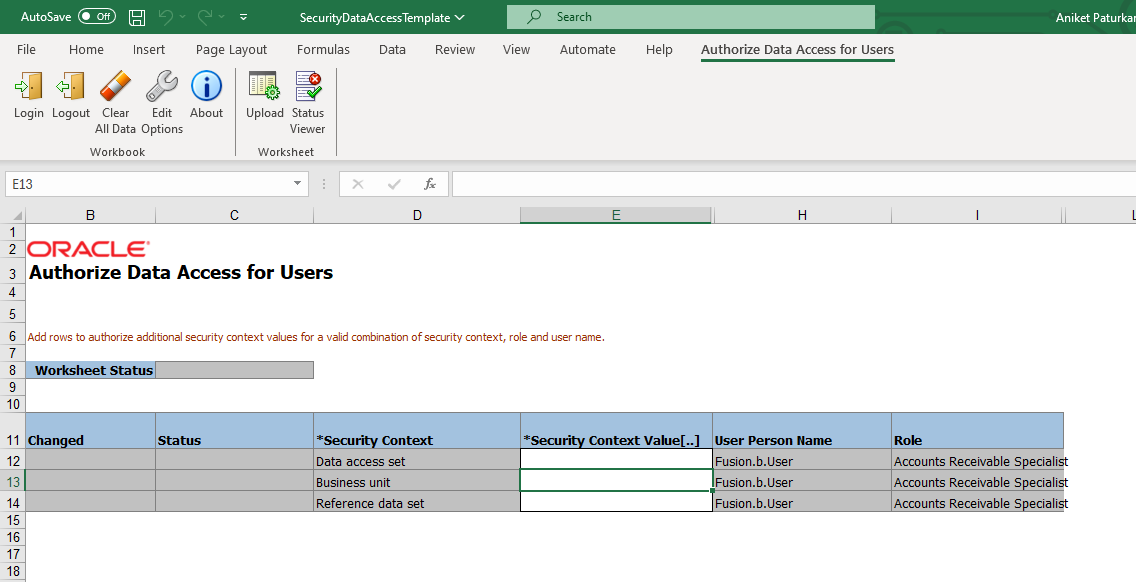The image size is (1136, 582).
Task: Expand the SecurityDataAccessTemplate file name dropdown
Action: click(459, 17)
